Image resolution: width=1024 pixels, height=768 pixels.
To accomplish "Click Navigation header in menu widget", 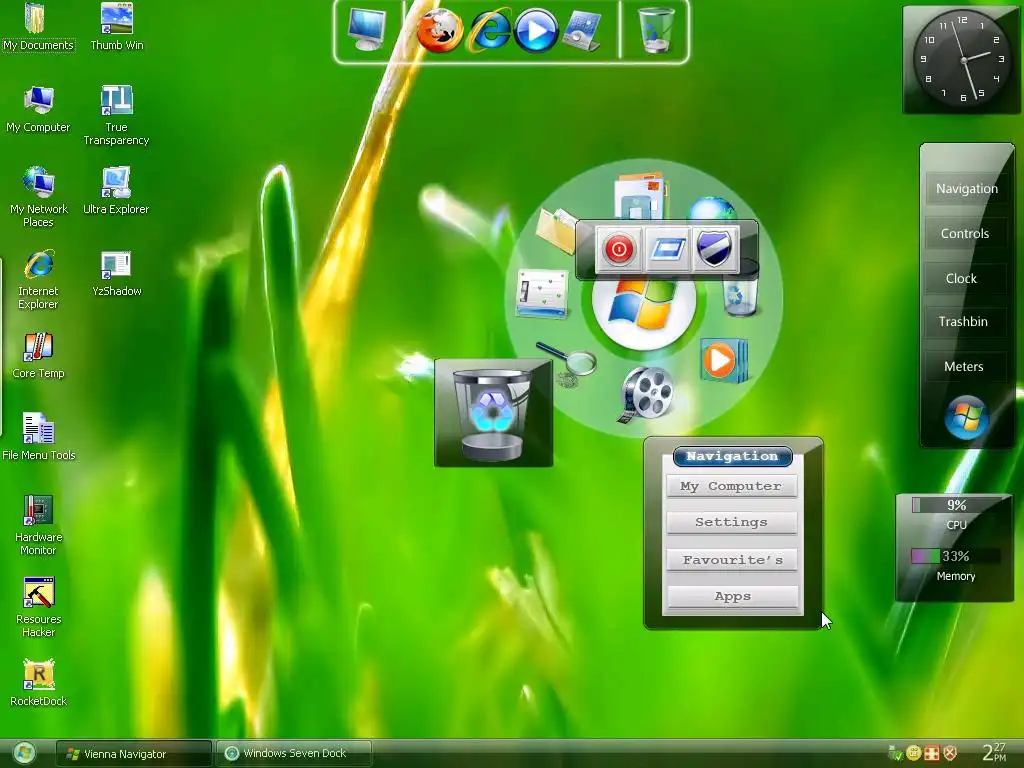I will click(x=732, y=456).
